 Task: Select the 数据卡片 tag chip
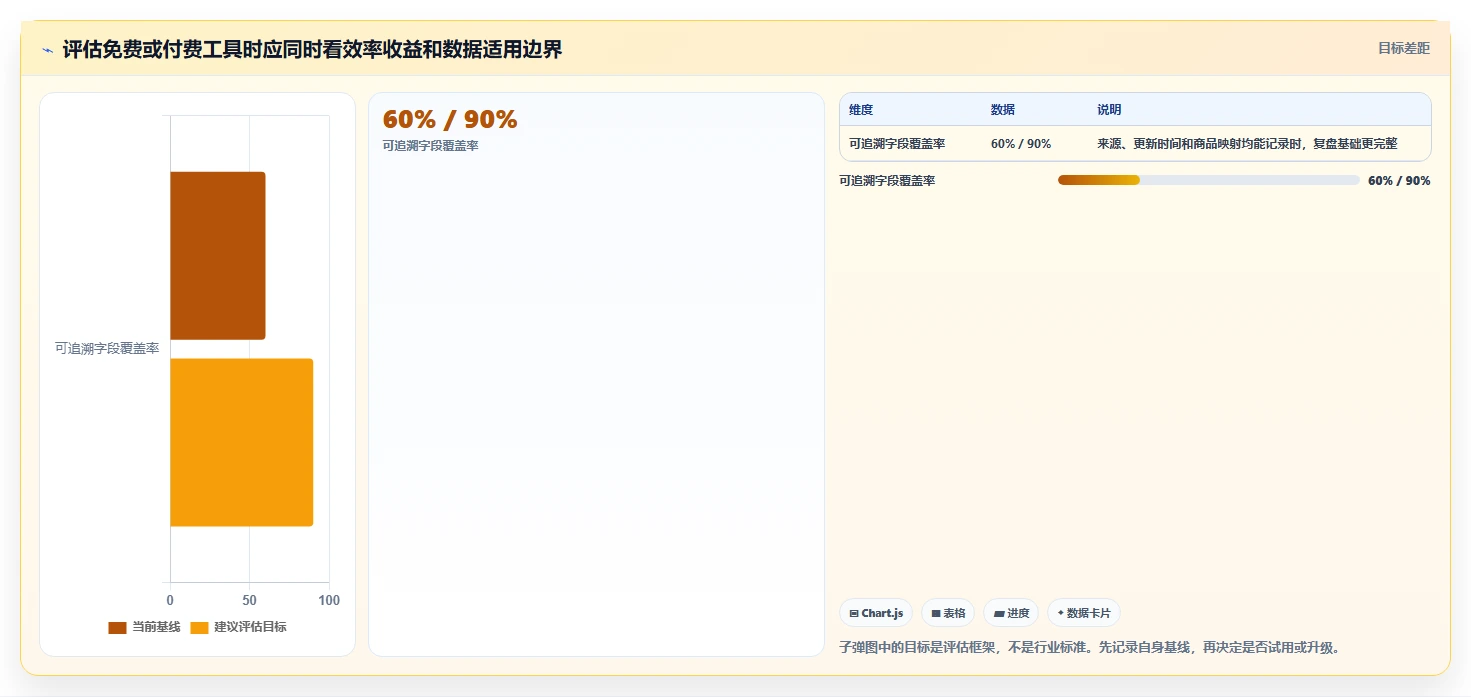[x=1084, y=613]
